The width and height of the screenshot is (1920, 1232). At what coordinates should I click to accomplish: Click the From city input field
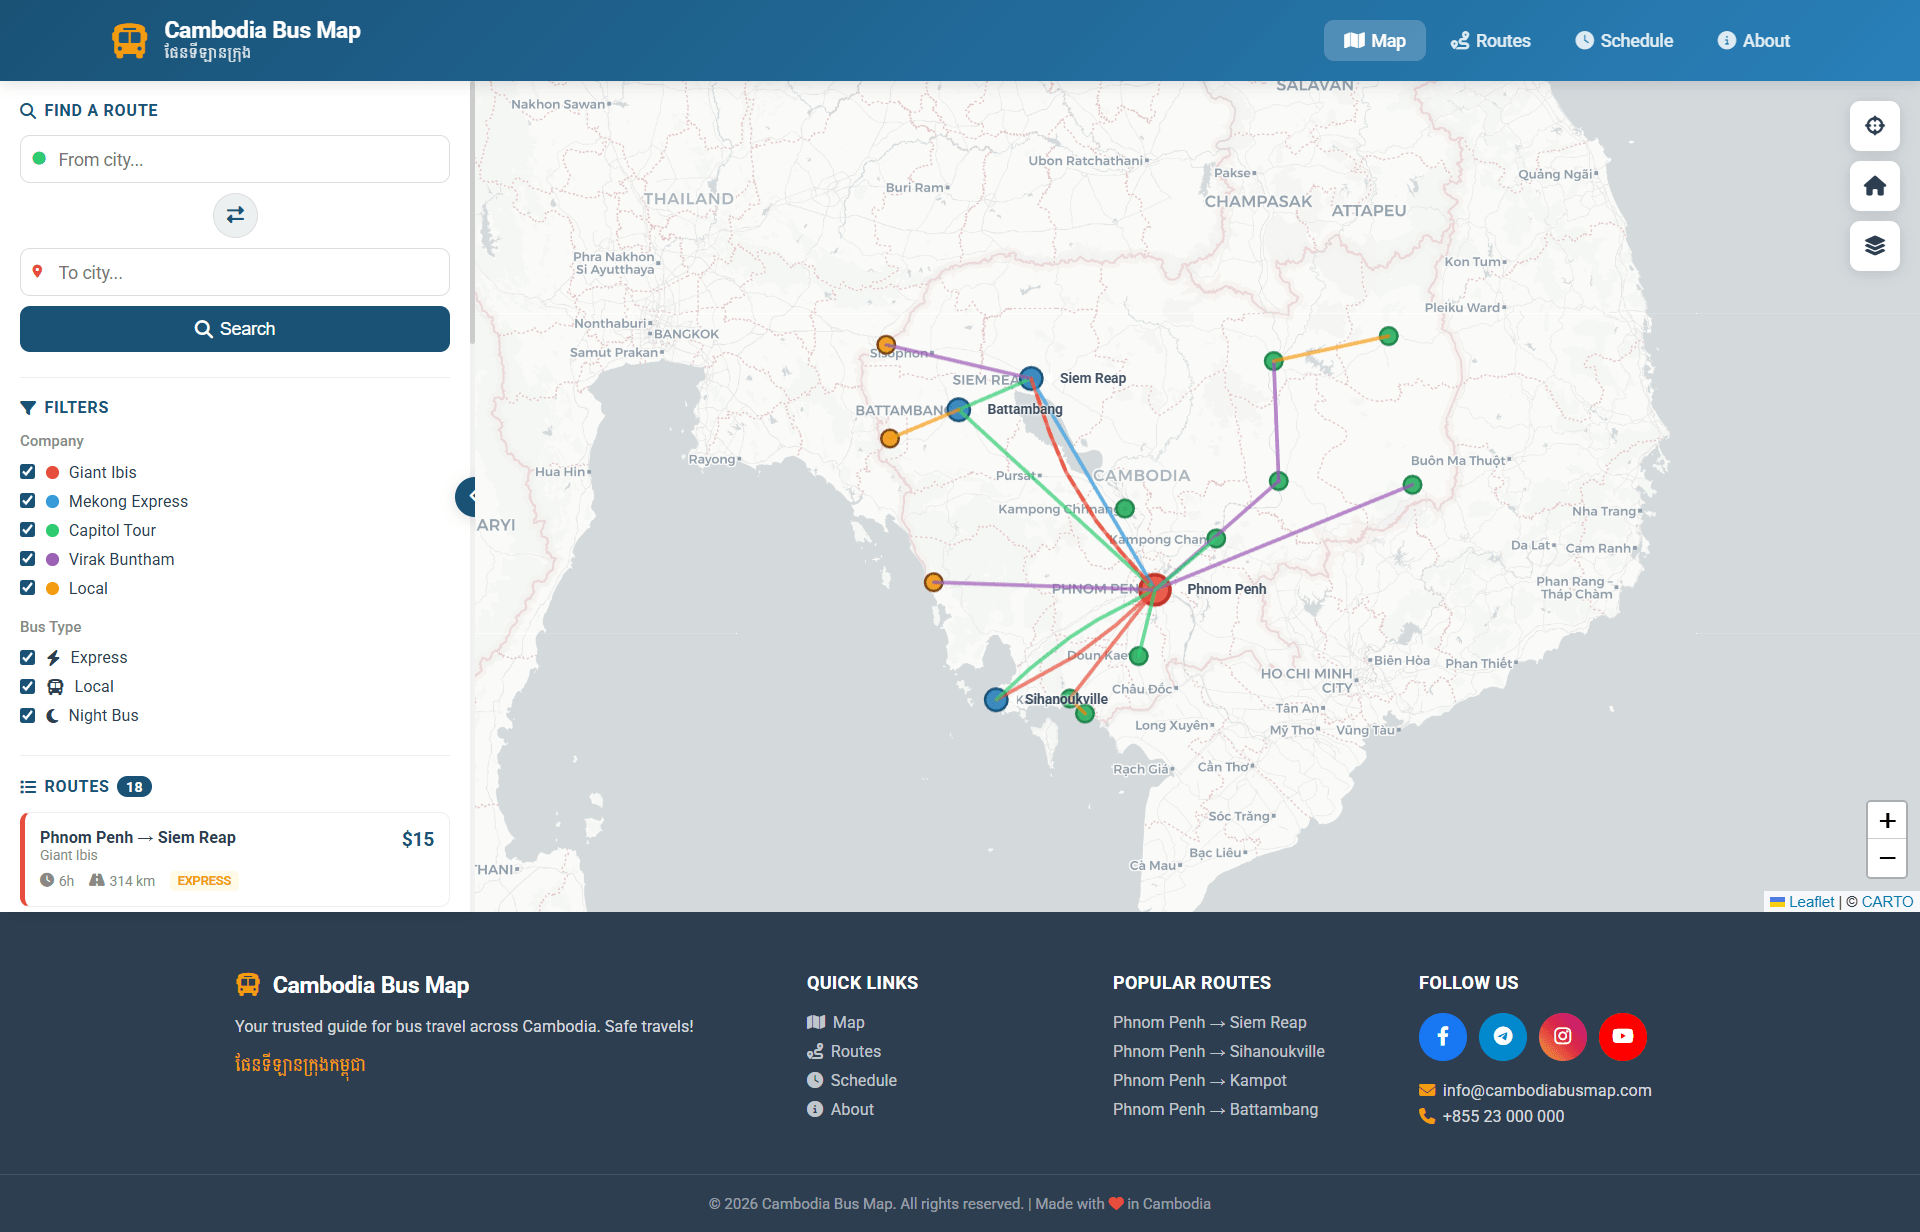(235, 159)
